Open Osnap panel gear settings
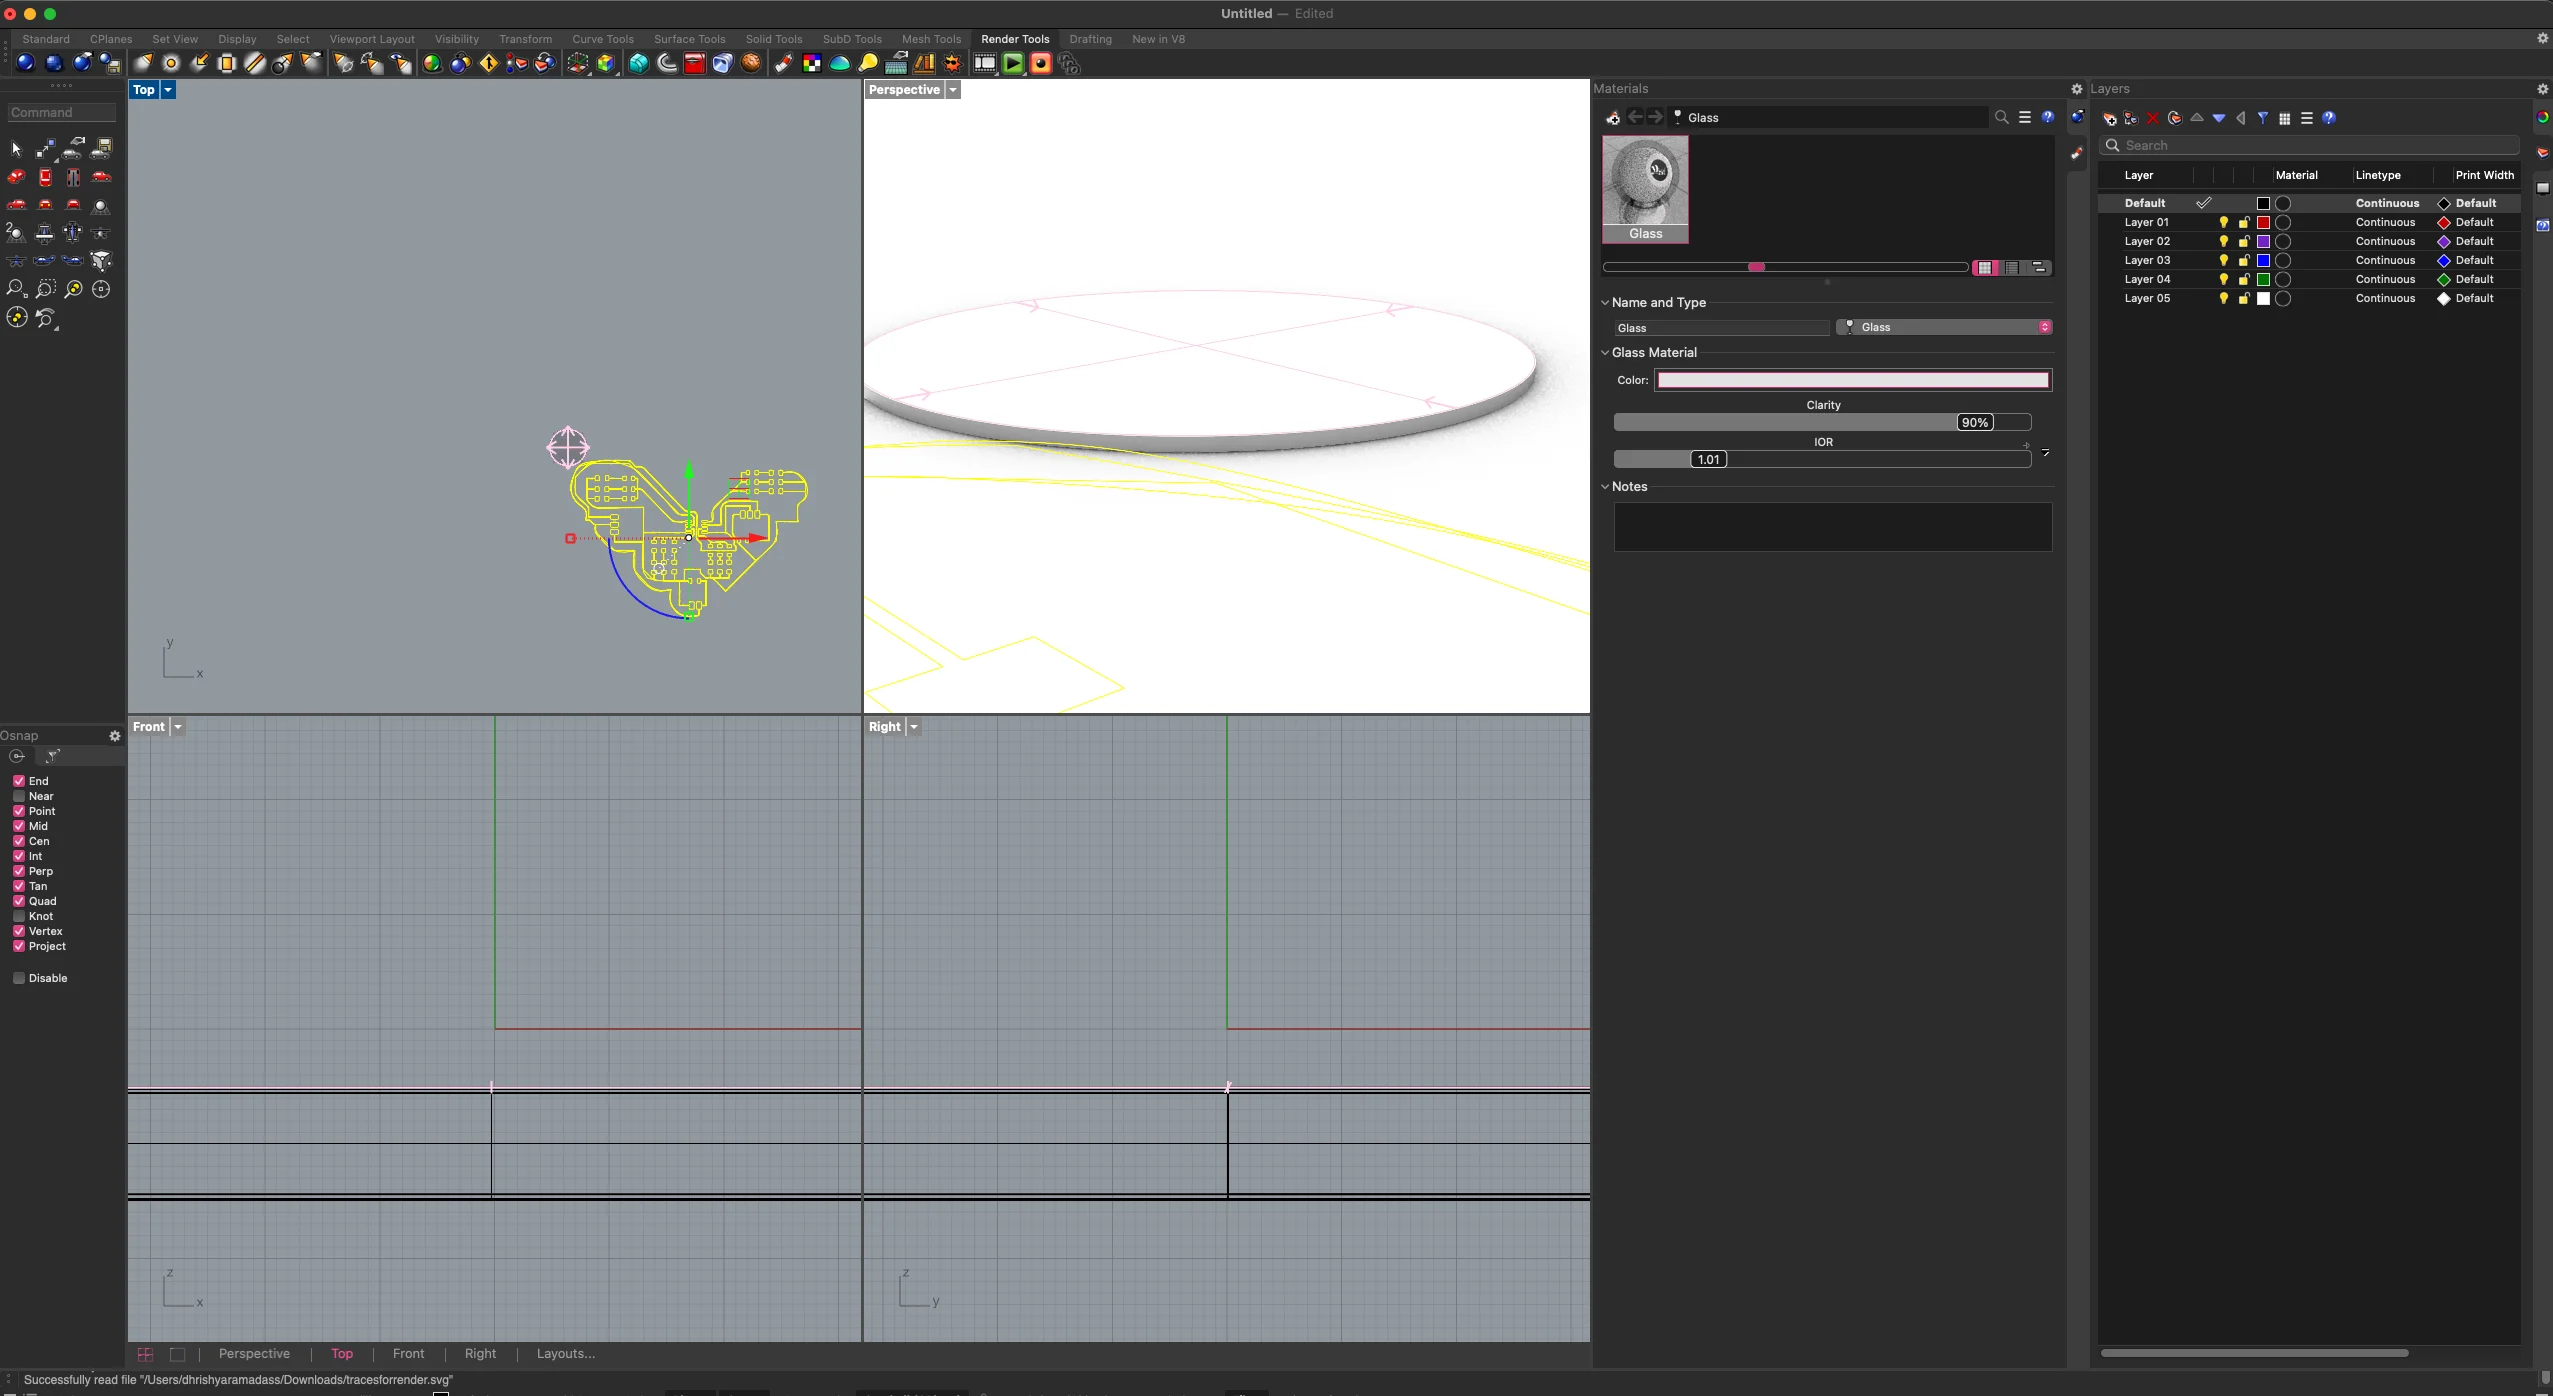The width and height of the screenshot is (2553, 1396). [x=115, y=736]
